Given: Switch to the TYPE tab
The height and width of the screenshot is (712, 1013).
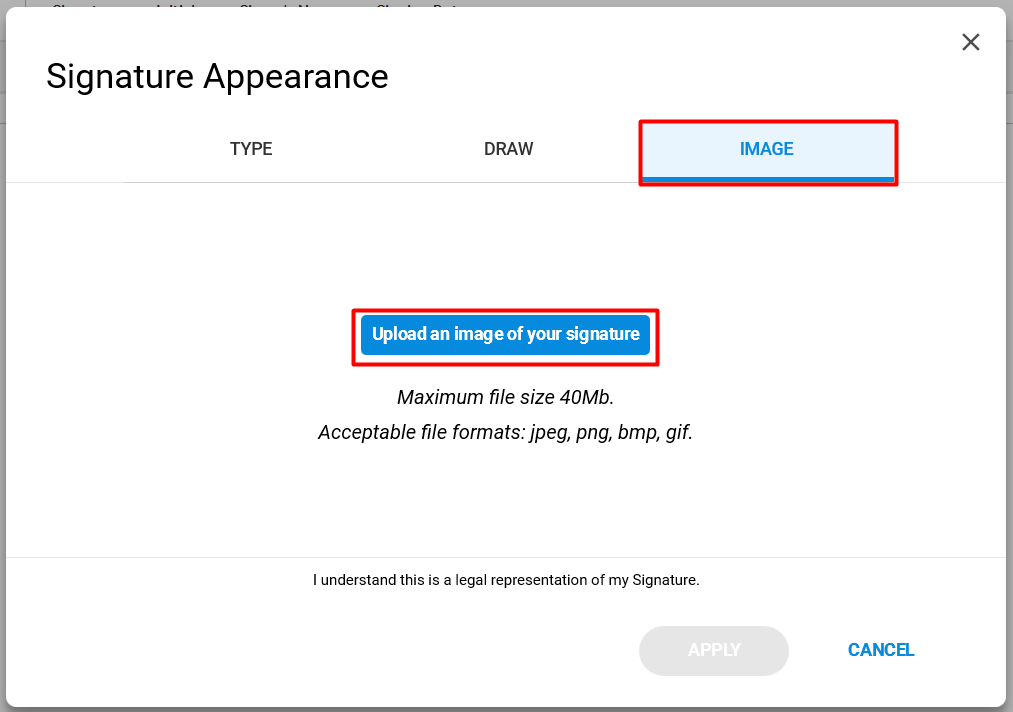Looking at the screenshot, I should [x=251, y=149].
